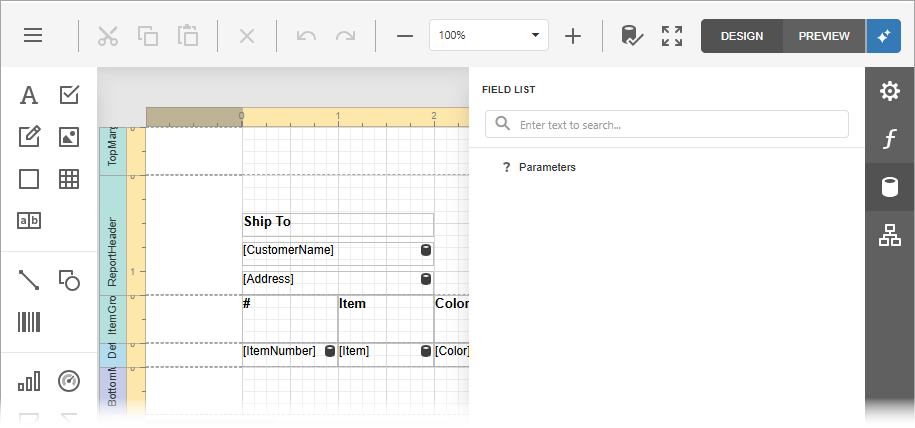Select the Picture Box control tool
Screen dimensions: 915x428
(x=69, y=137)
